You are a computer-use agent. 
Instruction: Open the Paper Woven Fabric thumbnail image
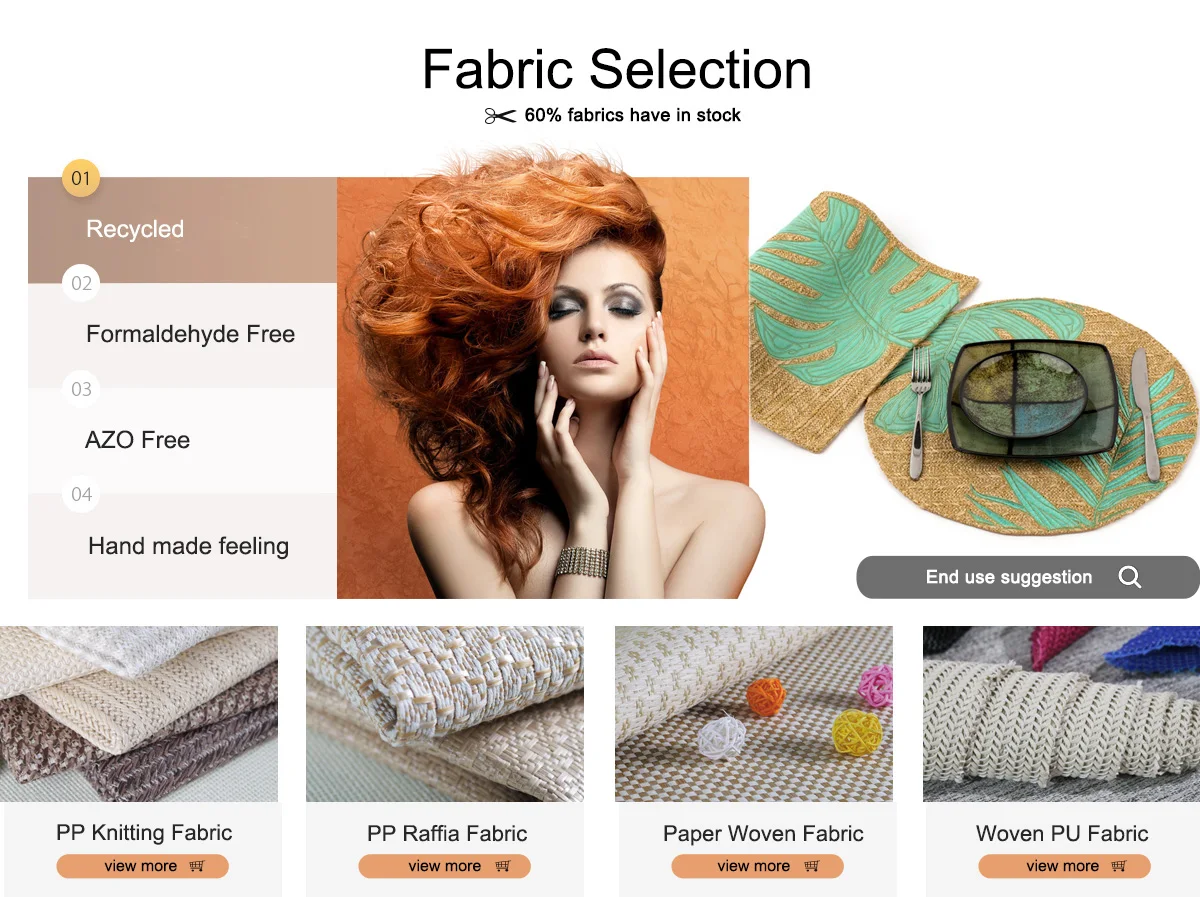[754, 714]
